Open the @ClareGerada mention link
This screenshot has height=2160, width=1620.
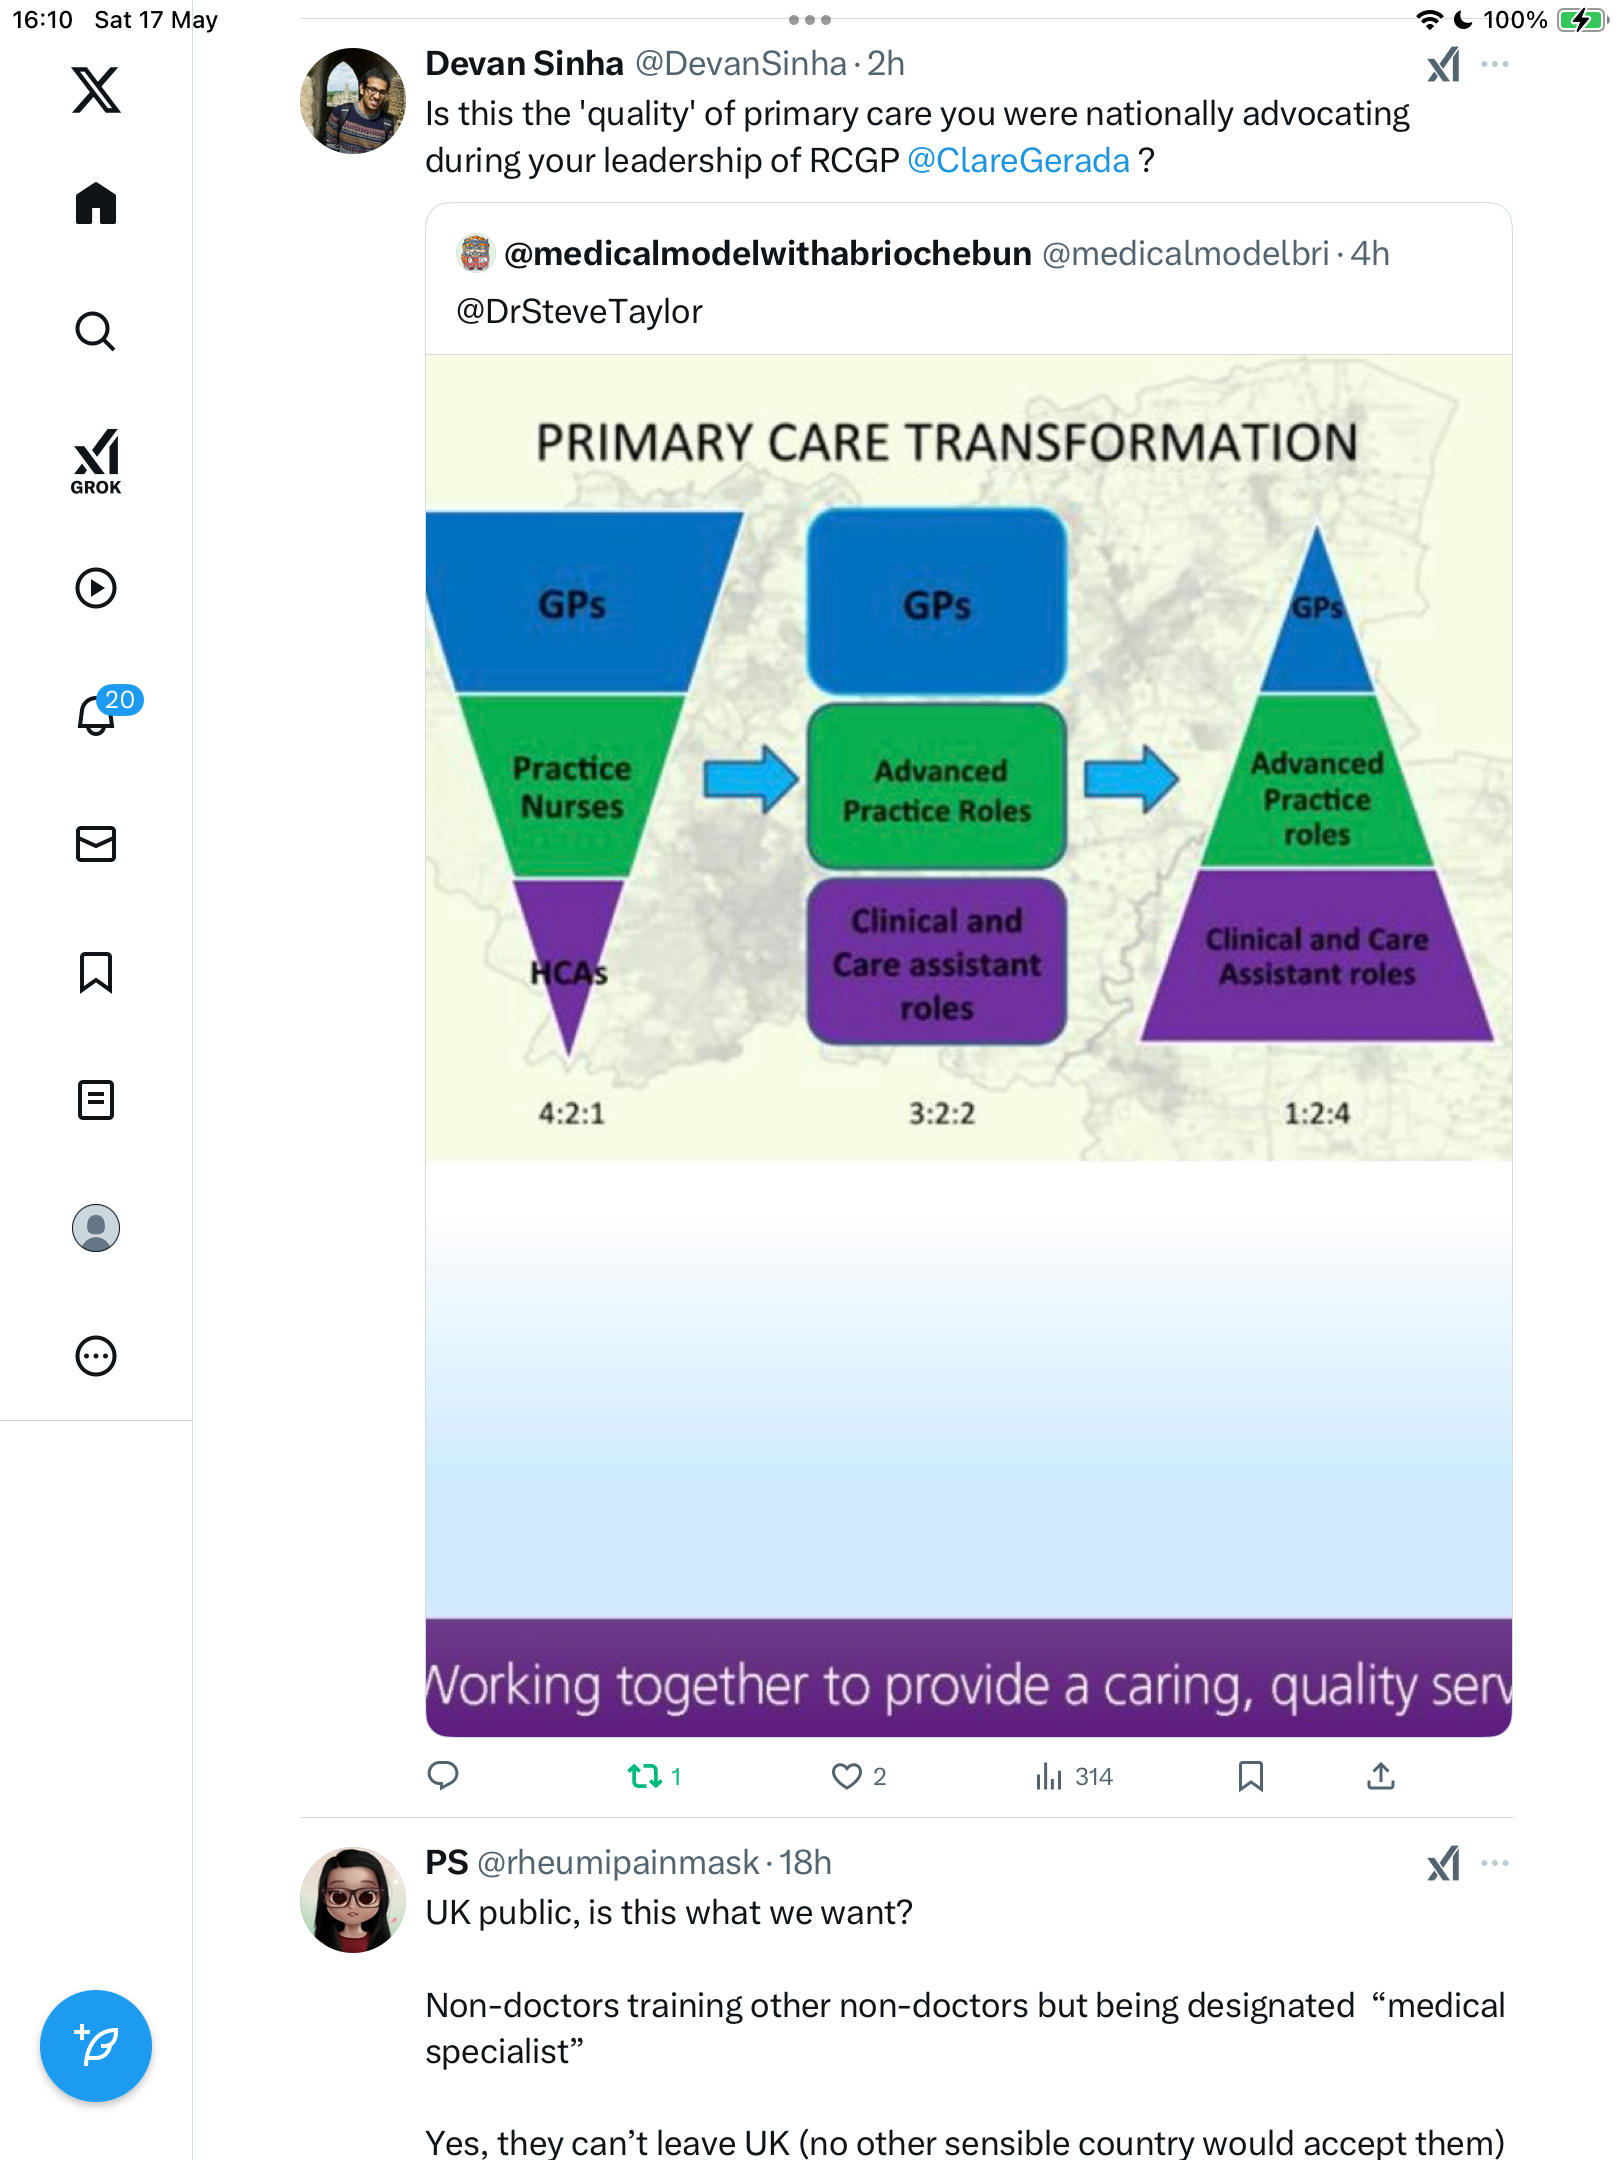pos(1018,160)
